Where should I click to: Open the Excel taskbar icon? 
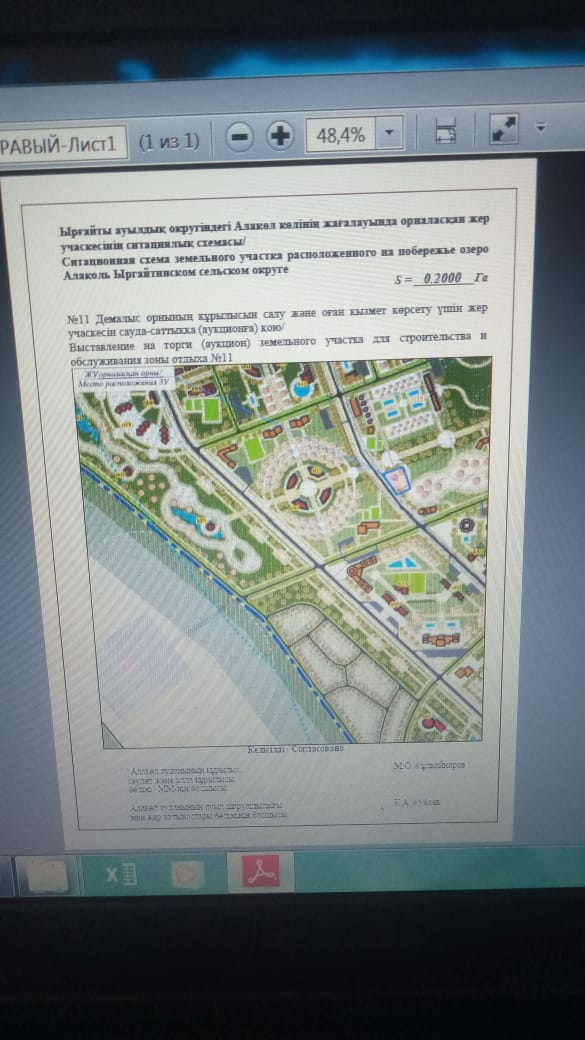tap(121, 876)
